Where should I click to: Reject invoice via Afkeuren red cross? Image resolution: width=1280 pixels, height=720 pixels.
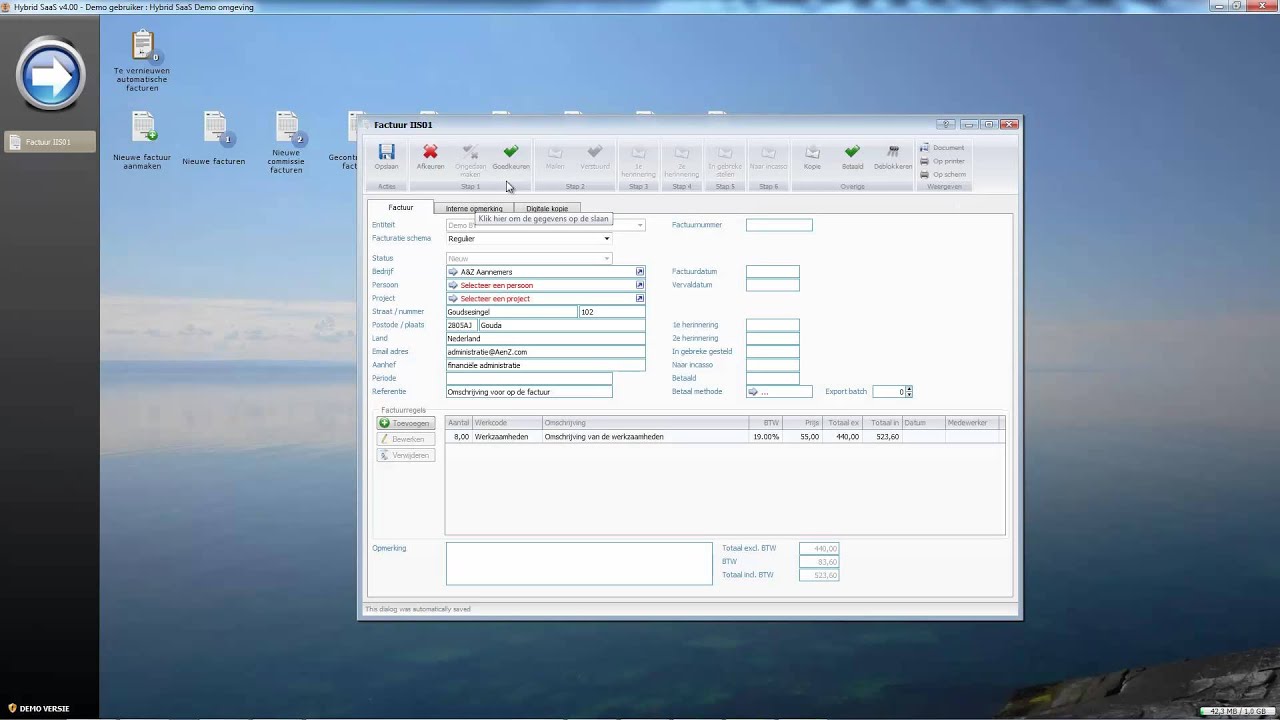point(430,157)
